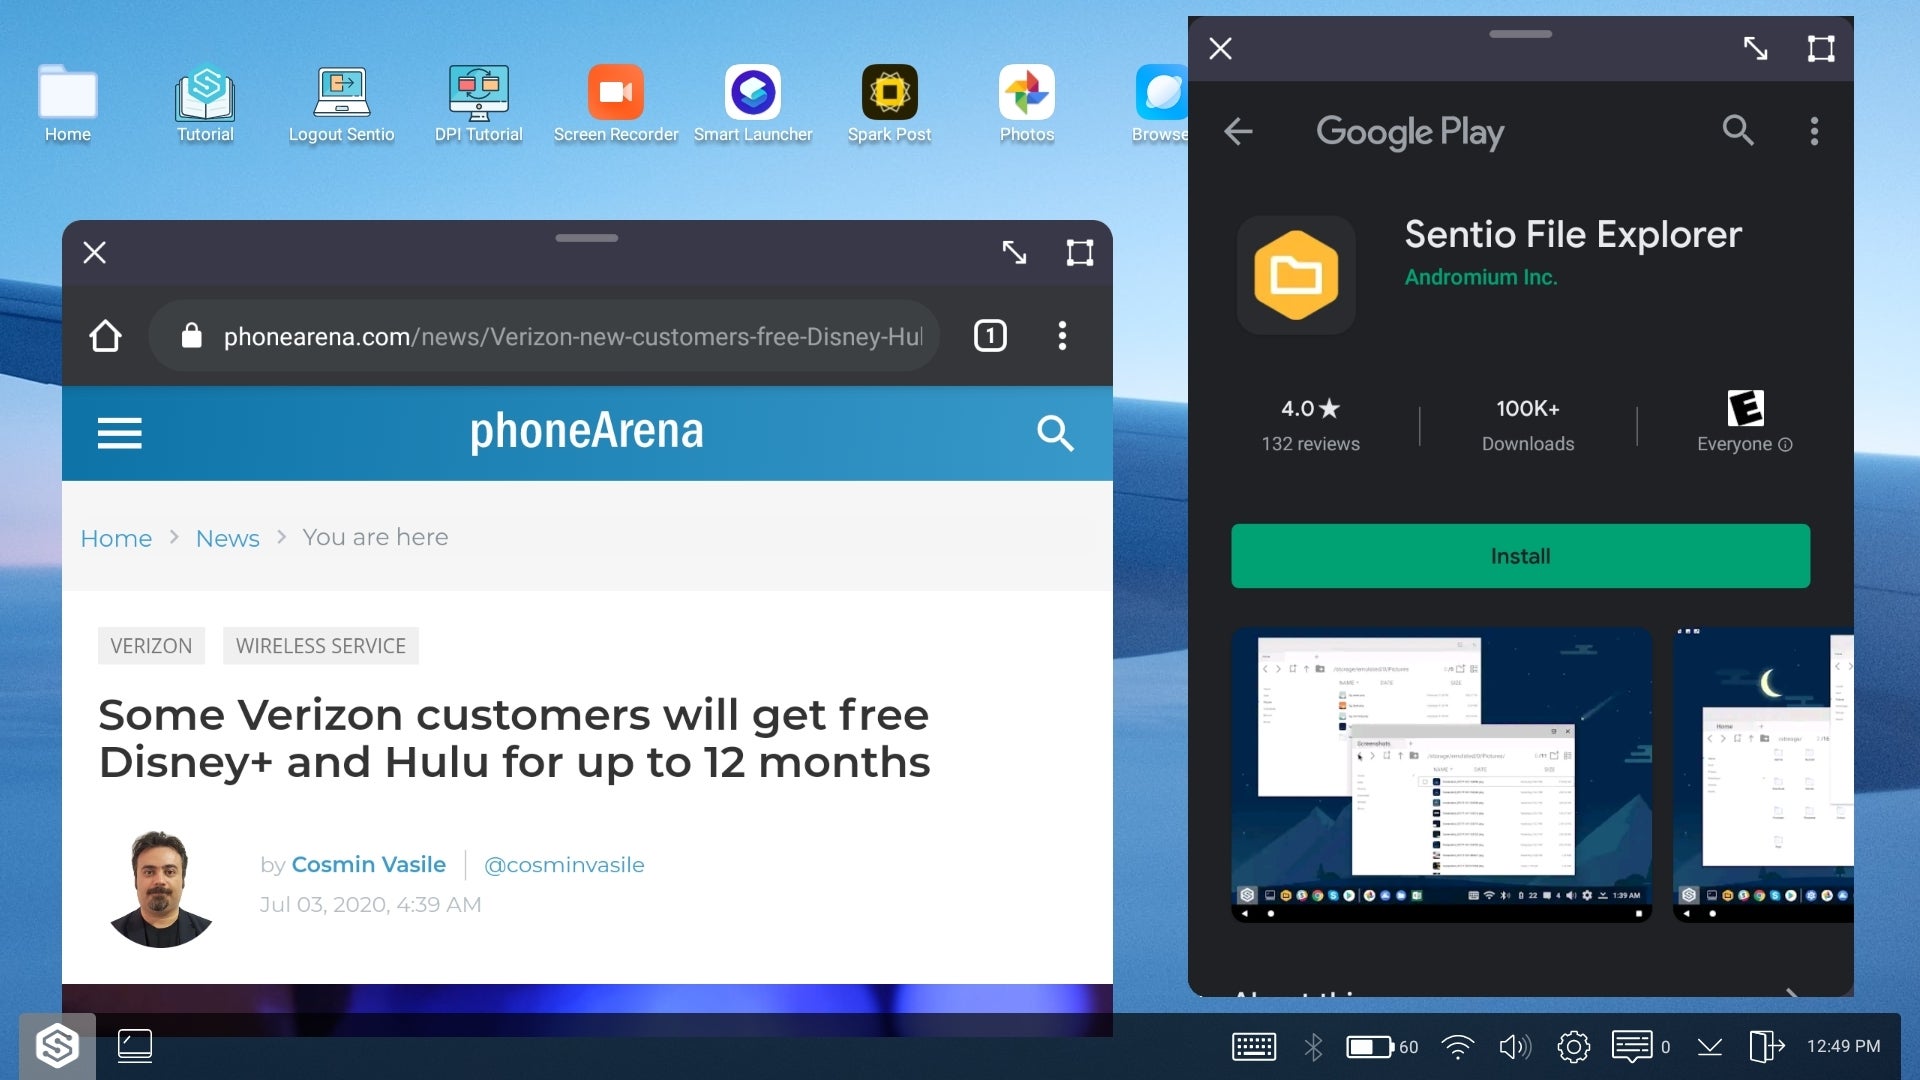The image size is (1920, 1080).
Task: Install Sentio File Explorer from Play Store
Action: [1519, 555]
